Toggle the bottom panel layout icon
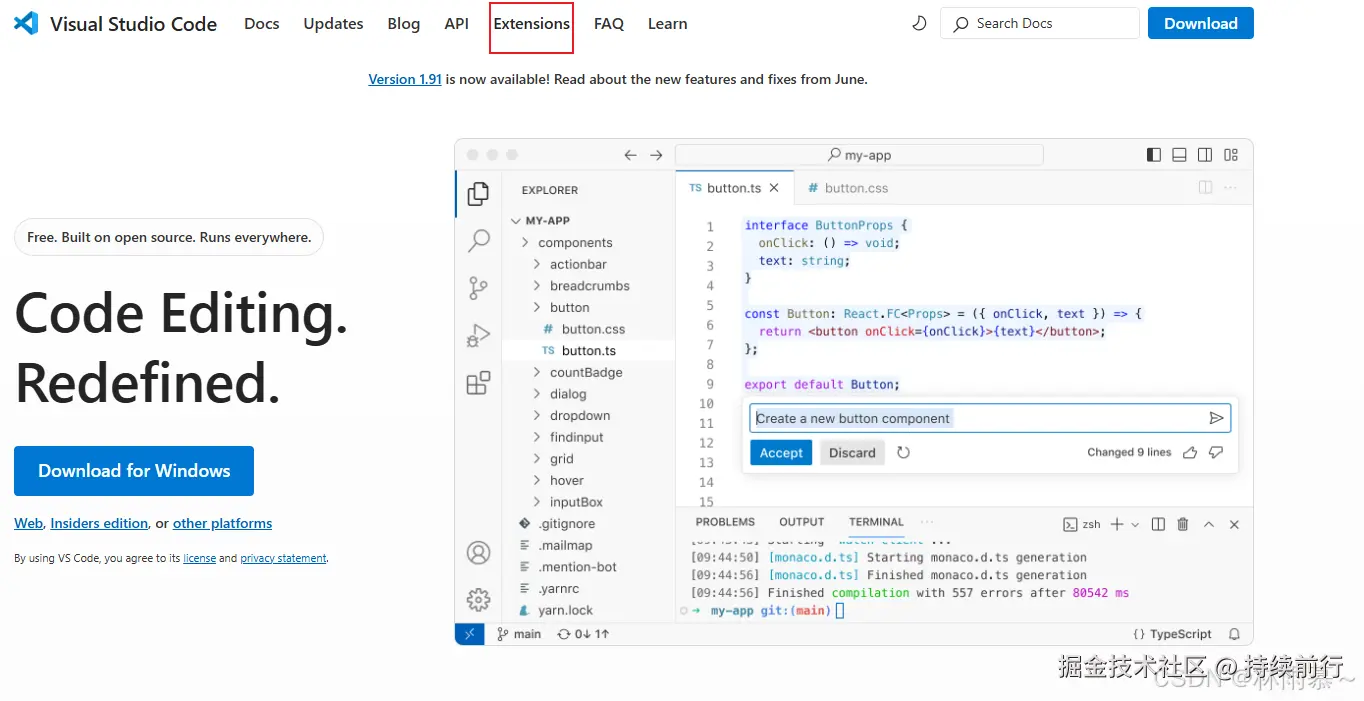Image resolution: width=1364 pixels, height=701 pixels. tap(1179, 155)
